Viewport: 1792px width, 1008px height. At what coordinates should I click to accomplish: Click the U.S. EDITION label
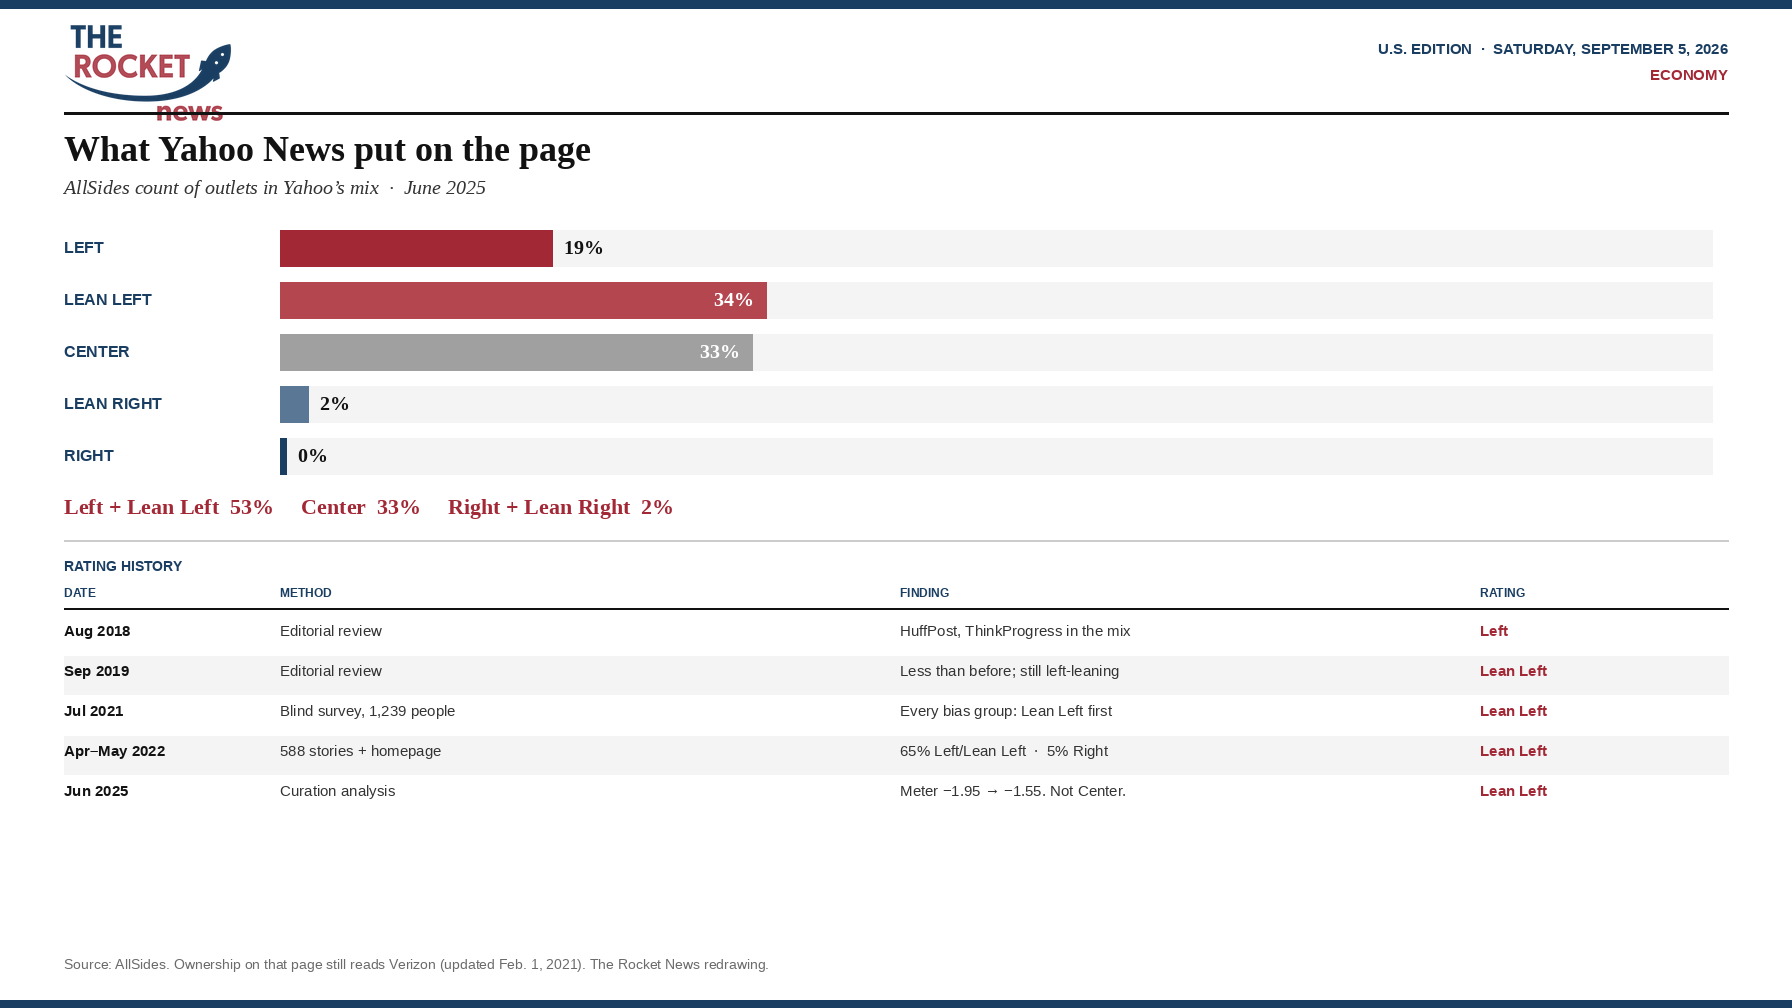[x=1424, y=49]
